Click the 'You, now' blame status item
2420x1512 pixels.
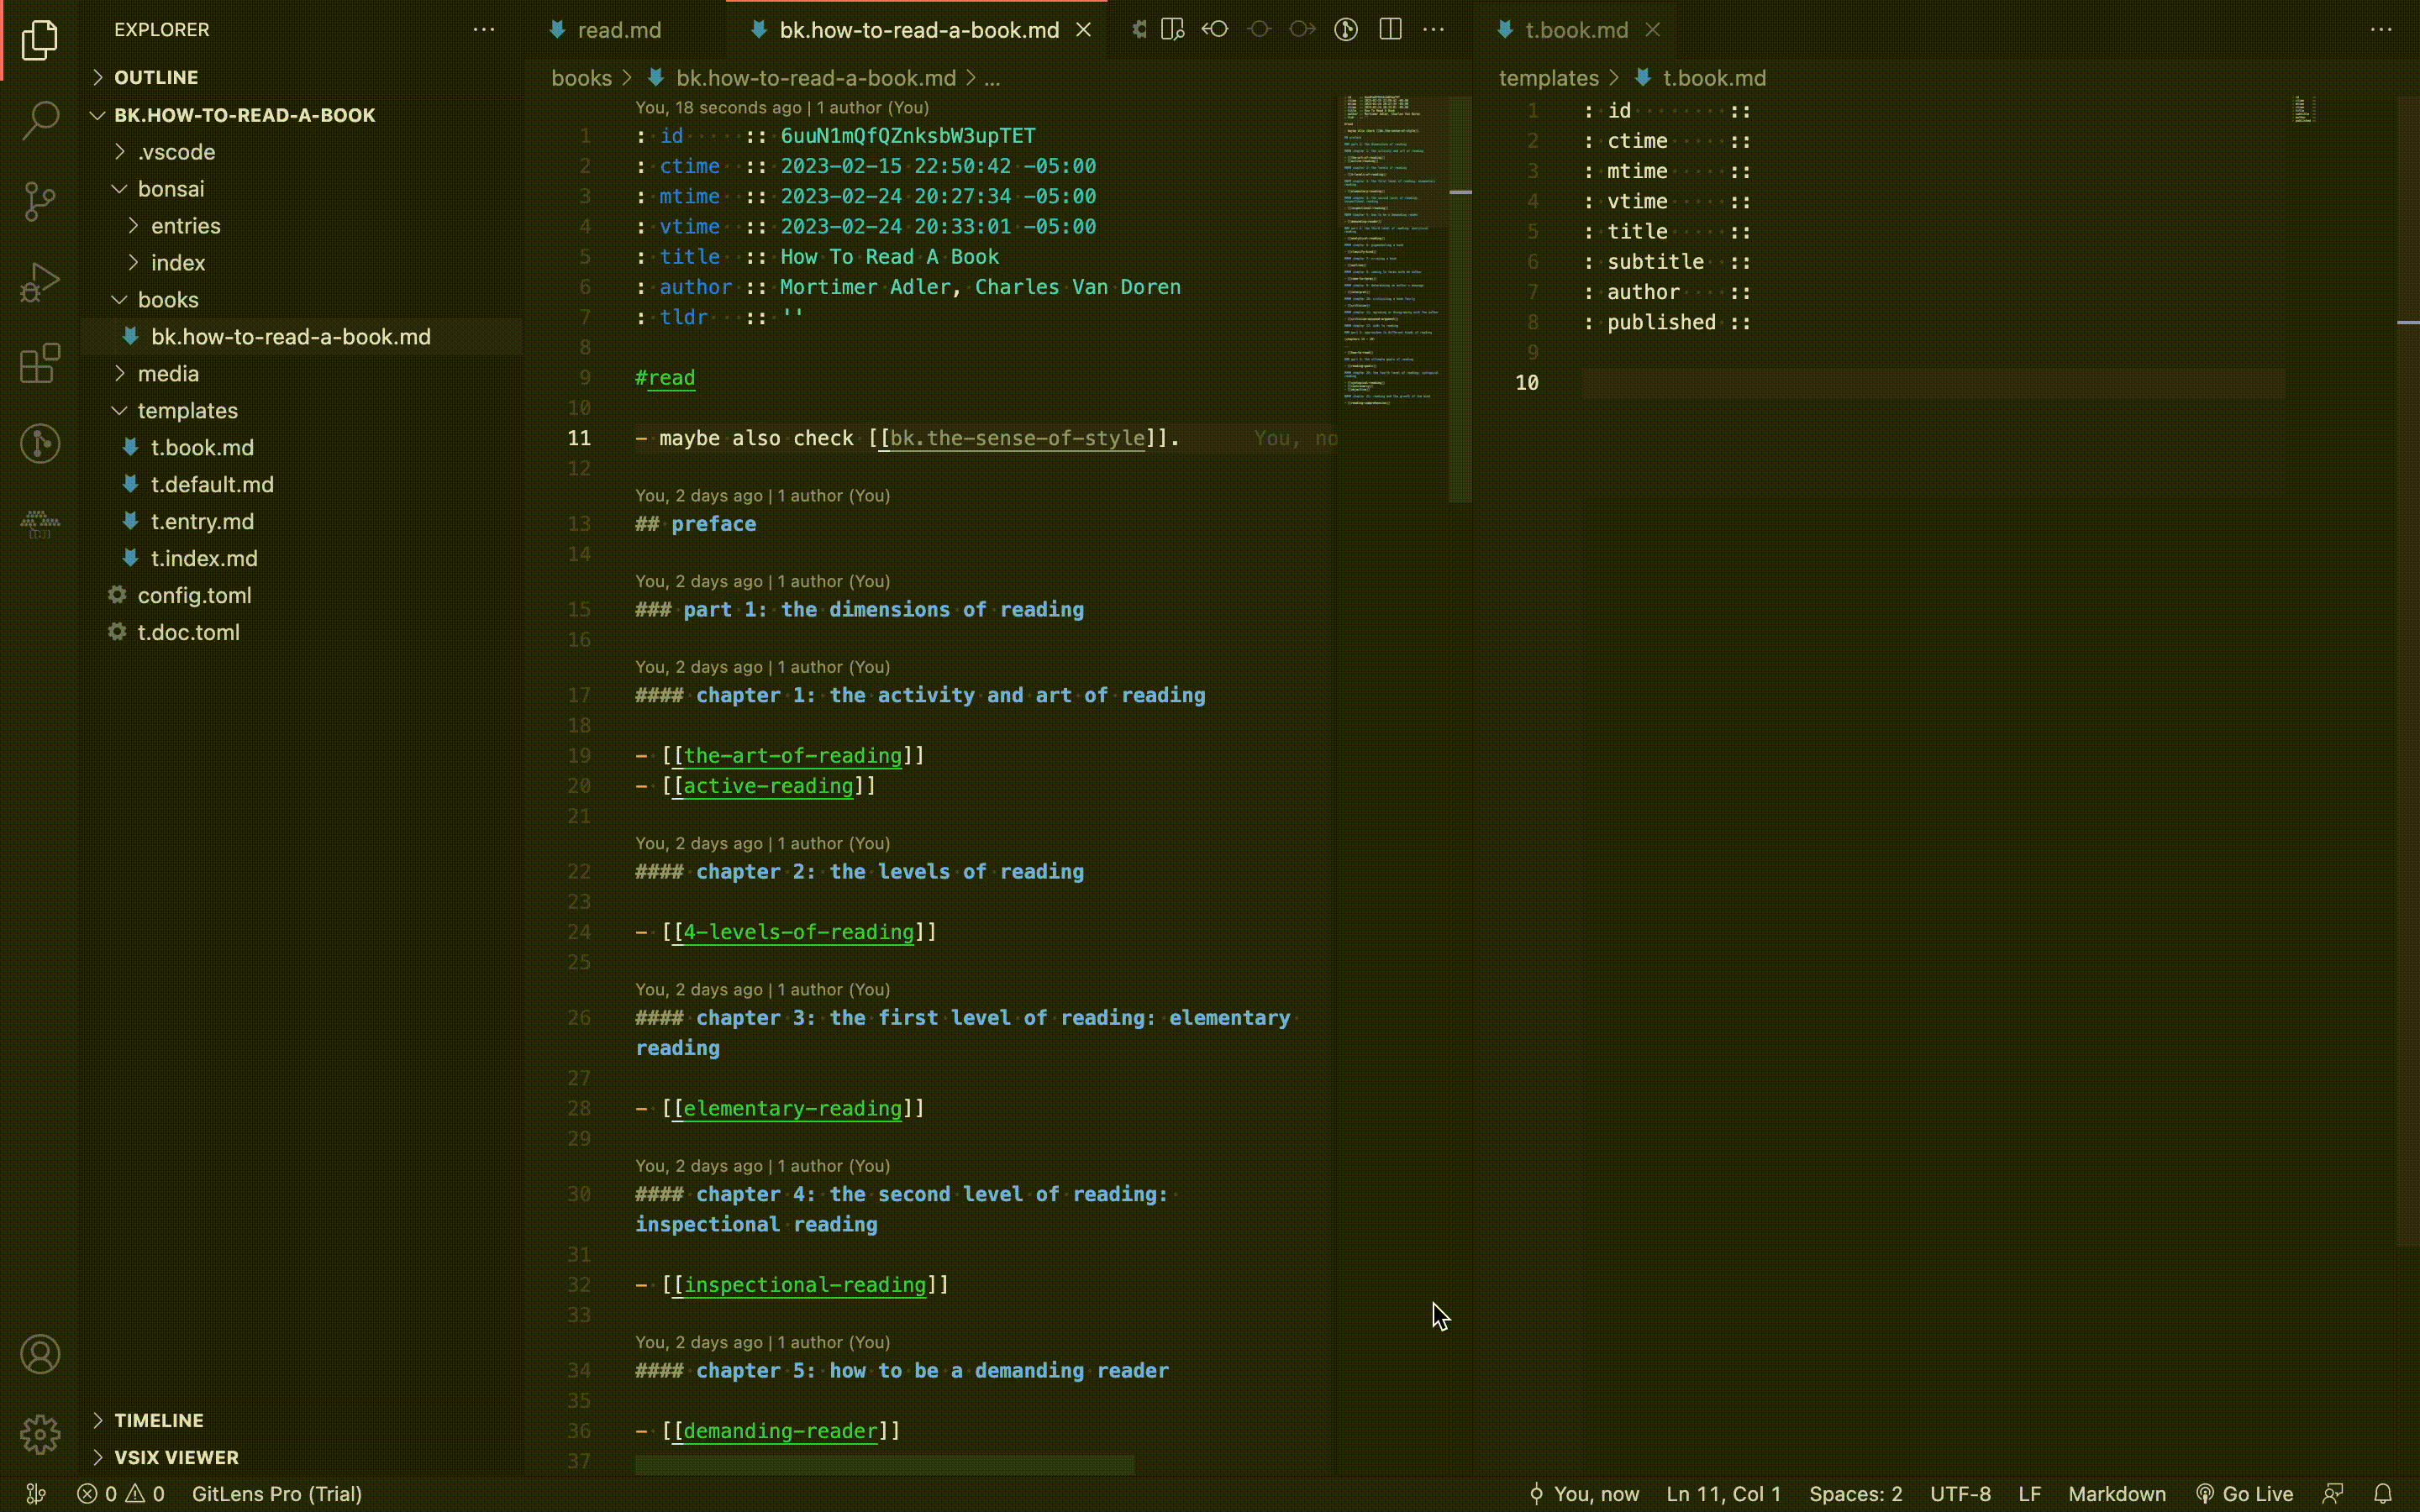point(1584,1493)
